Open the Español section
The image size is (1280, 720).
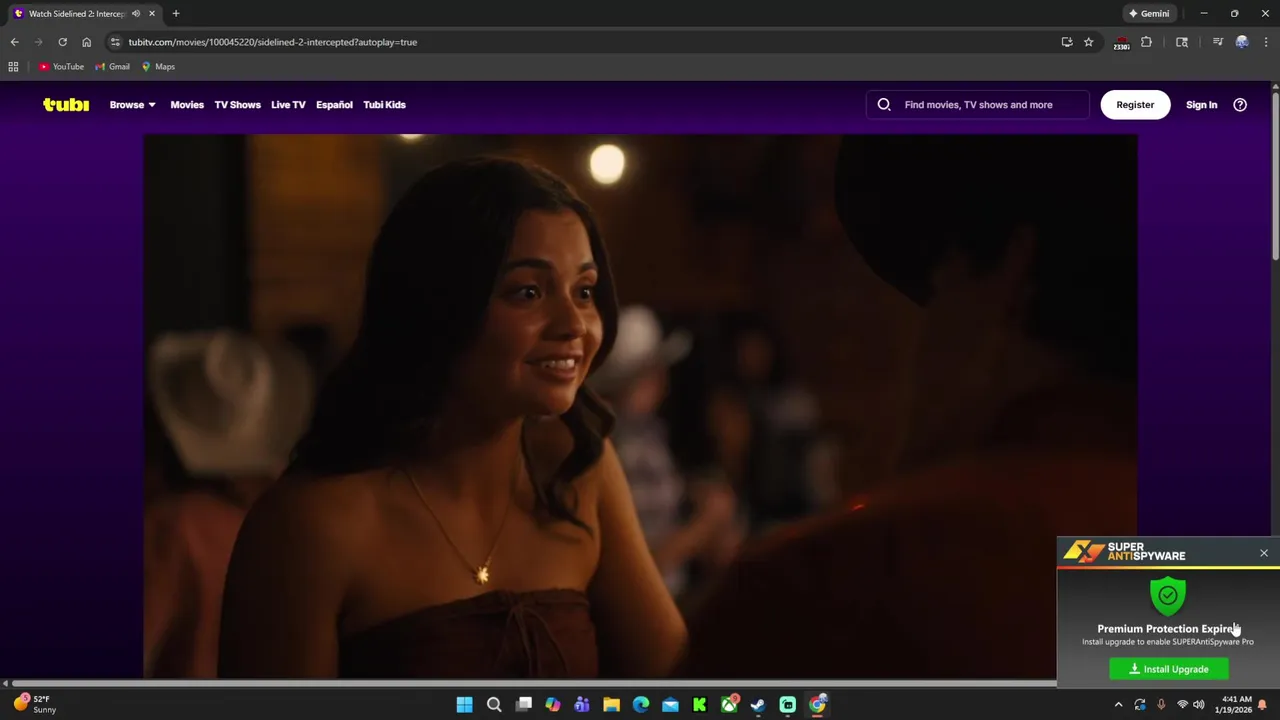coord(334,104)
